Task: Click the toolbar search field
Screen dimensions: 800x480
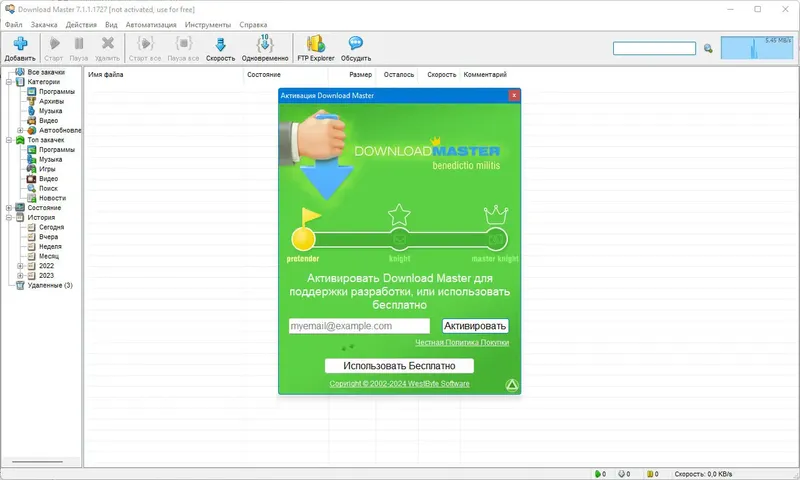Action: pyautogui.click(x=654, y=48)
